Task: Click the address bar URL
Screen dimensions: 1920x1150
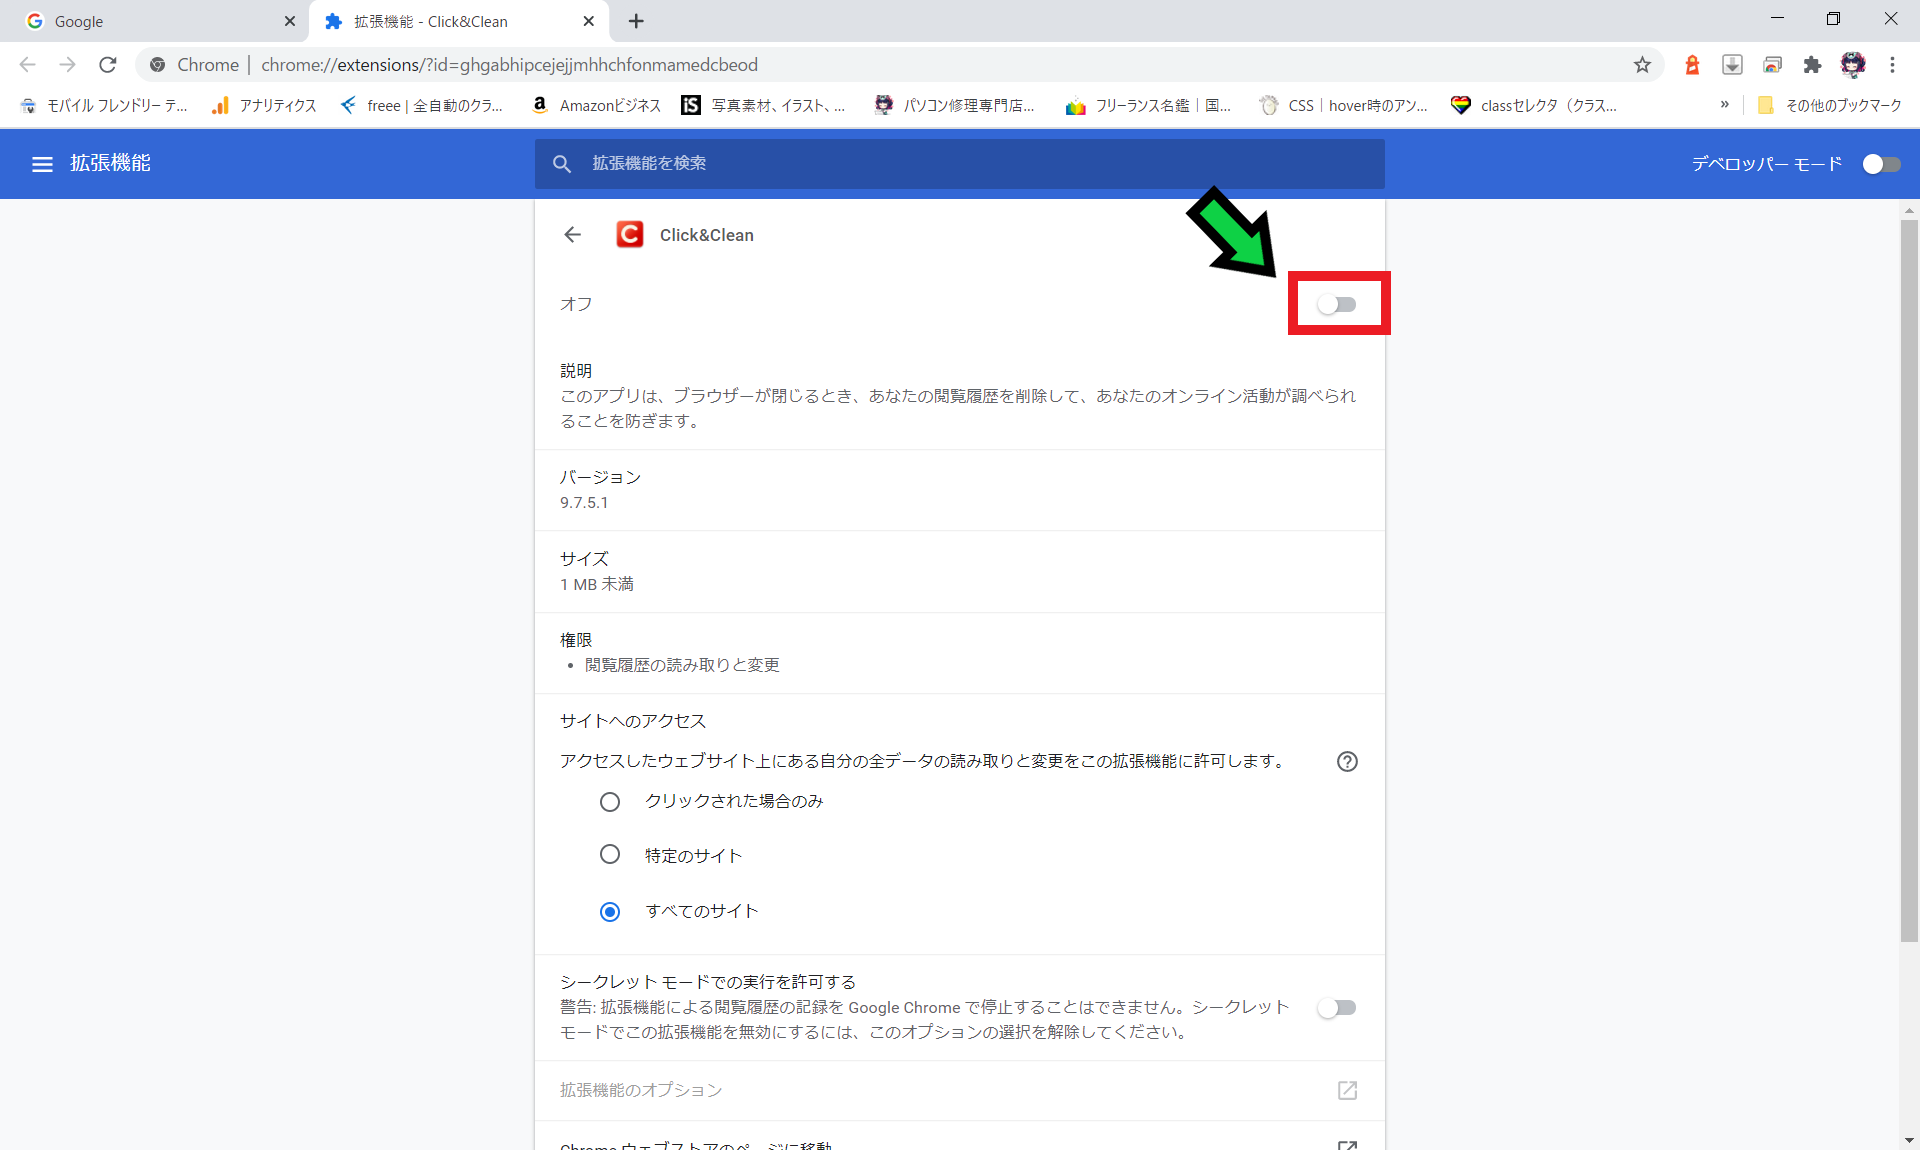Action: pos(509,65)
